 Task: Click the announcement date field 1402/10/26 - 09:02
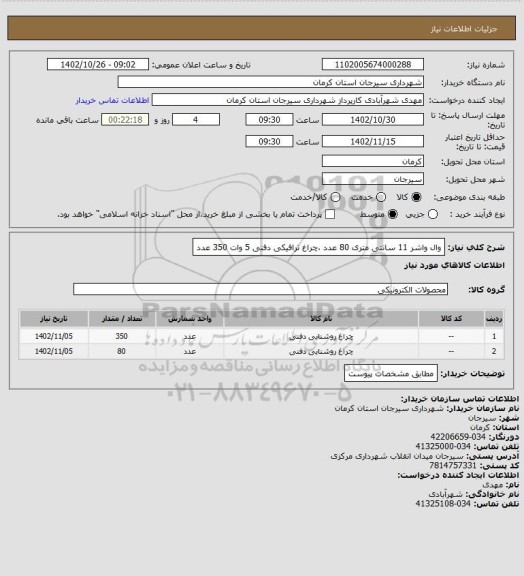(98, 64)
